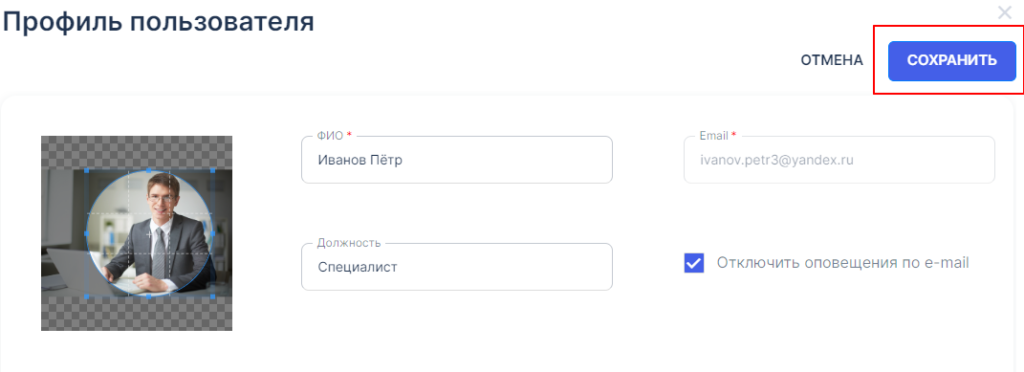This screenshot has width=1024, height=372.
Task: Click the 'Отключить оповещения по e-mail' label
Action: pos(842,263)
